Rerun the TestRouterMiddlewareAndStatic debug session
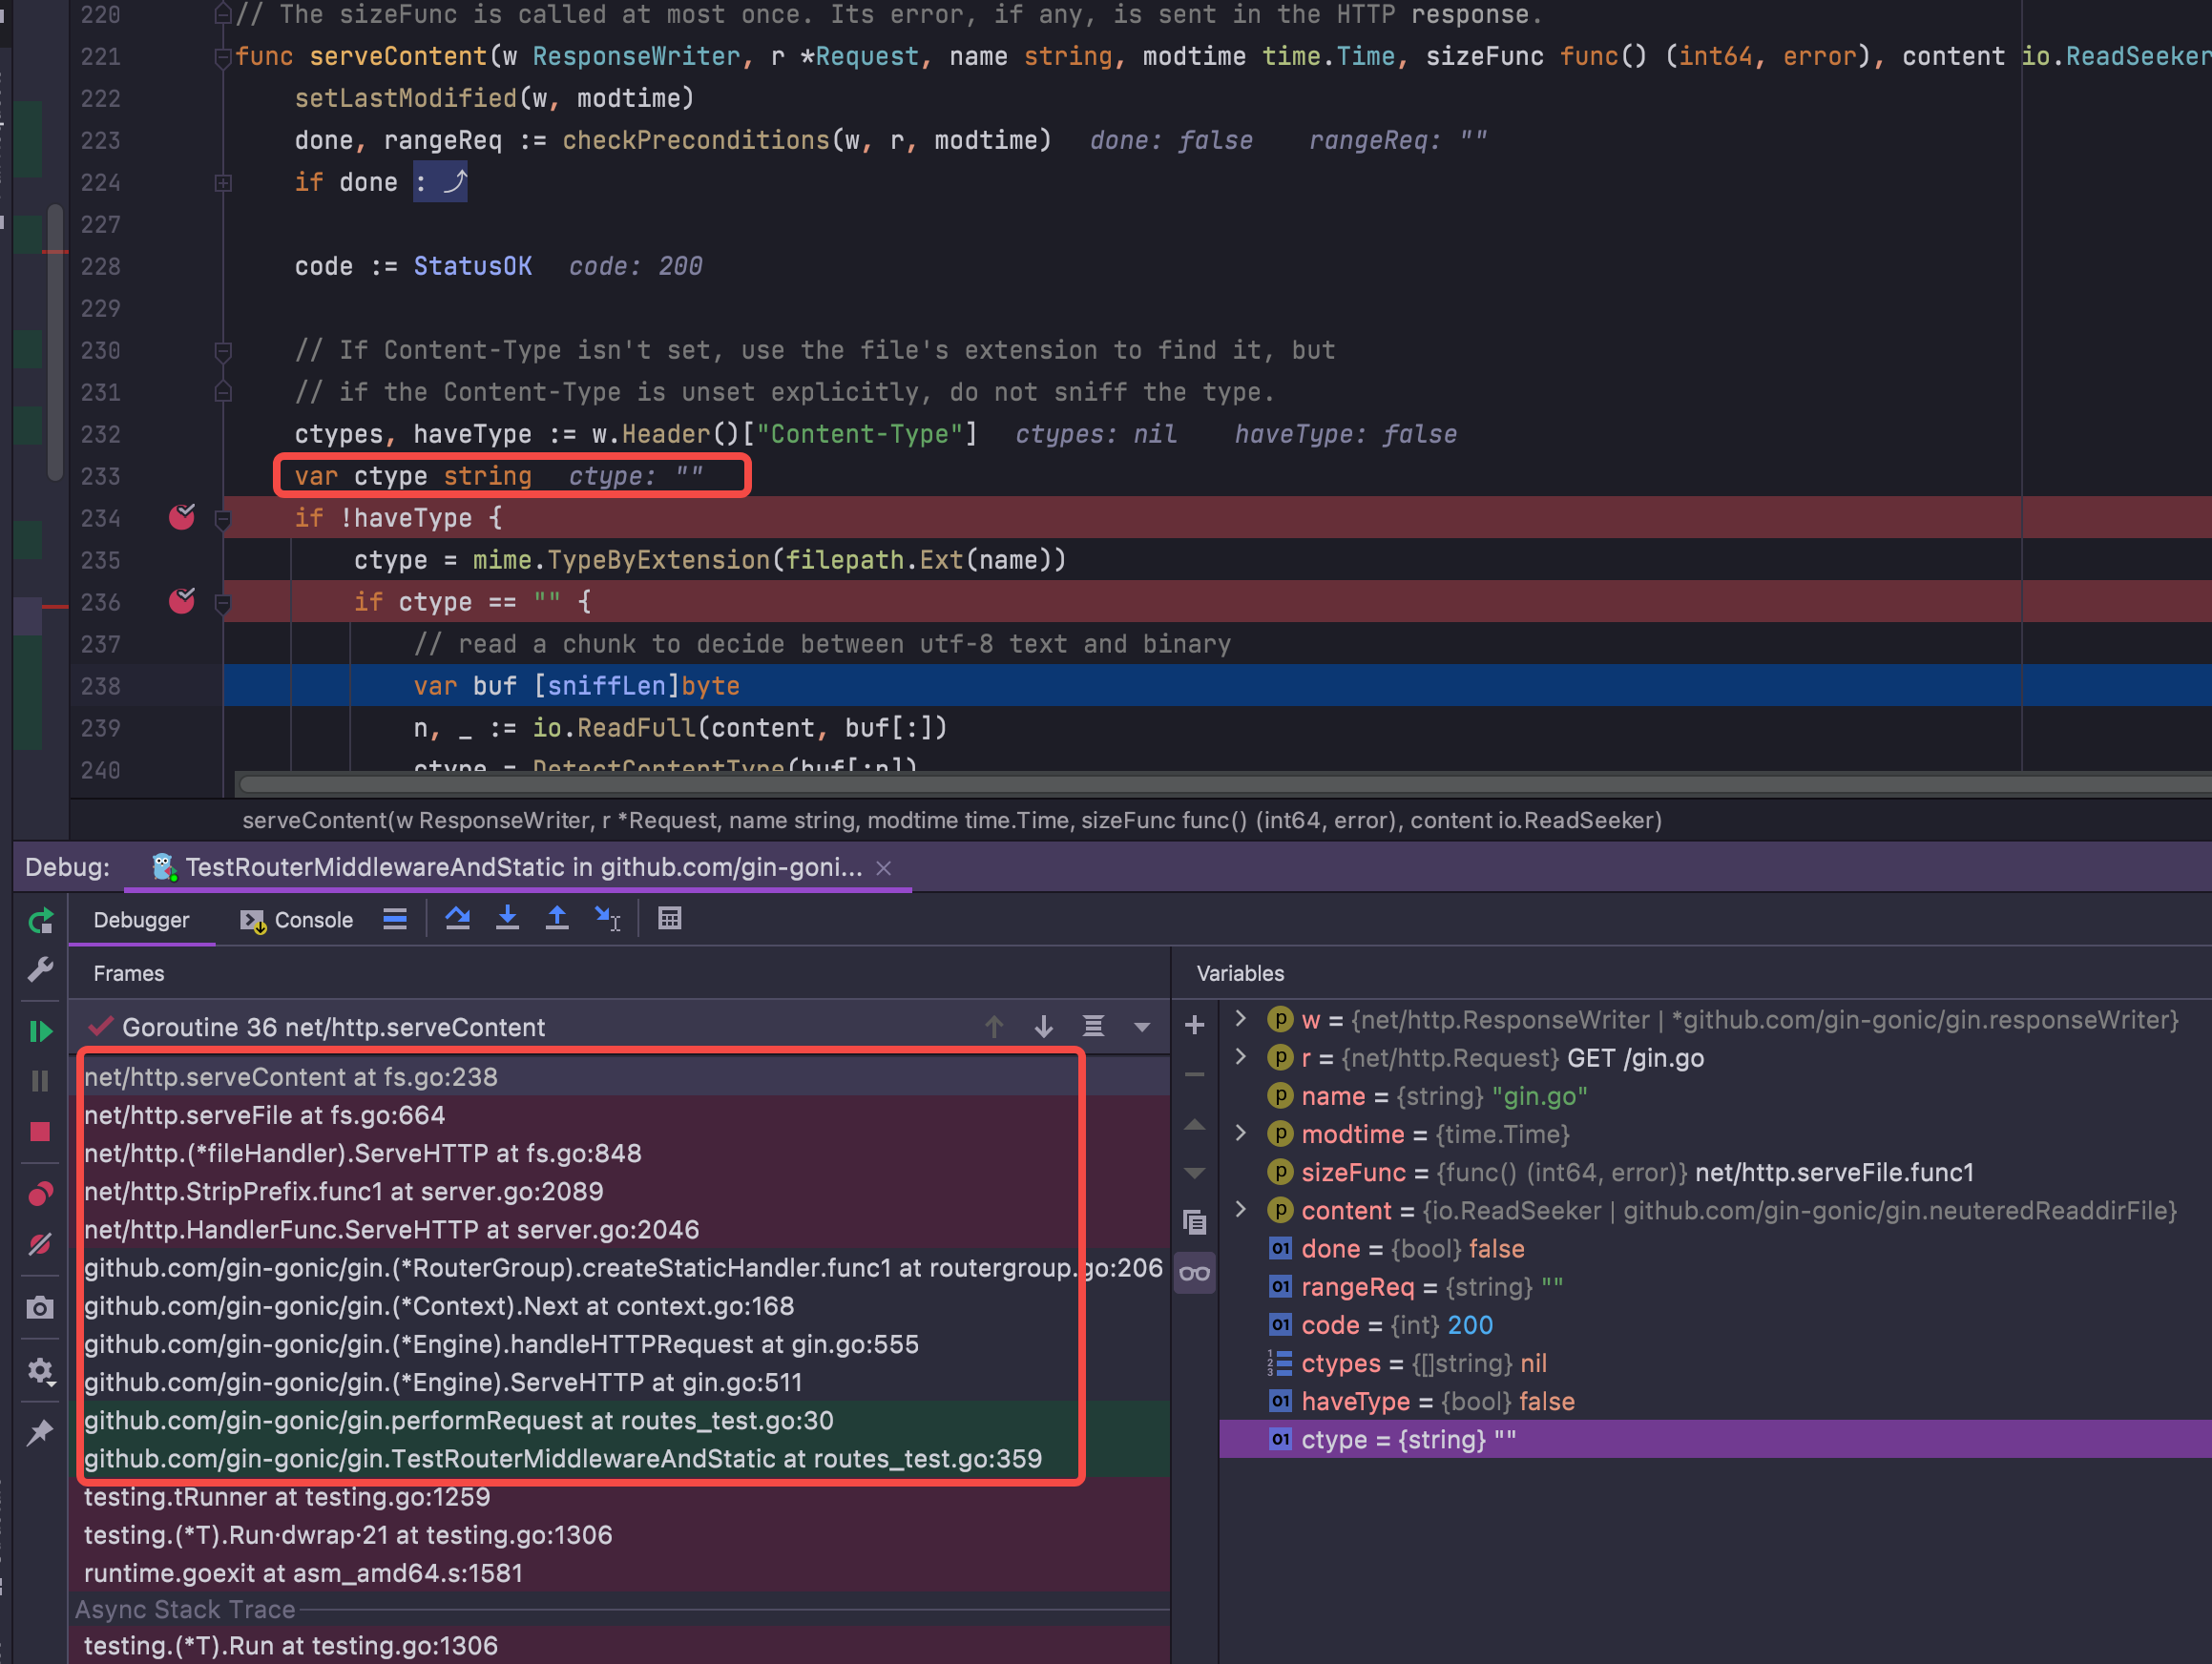 pyautogui.click(x=40, y=919)
